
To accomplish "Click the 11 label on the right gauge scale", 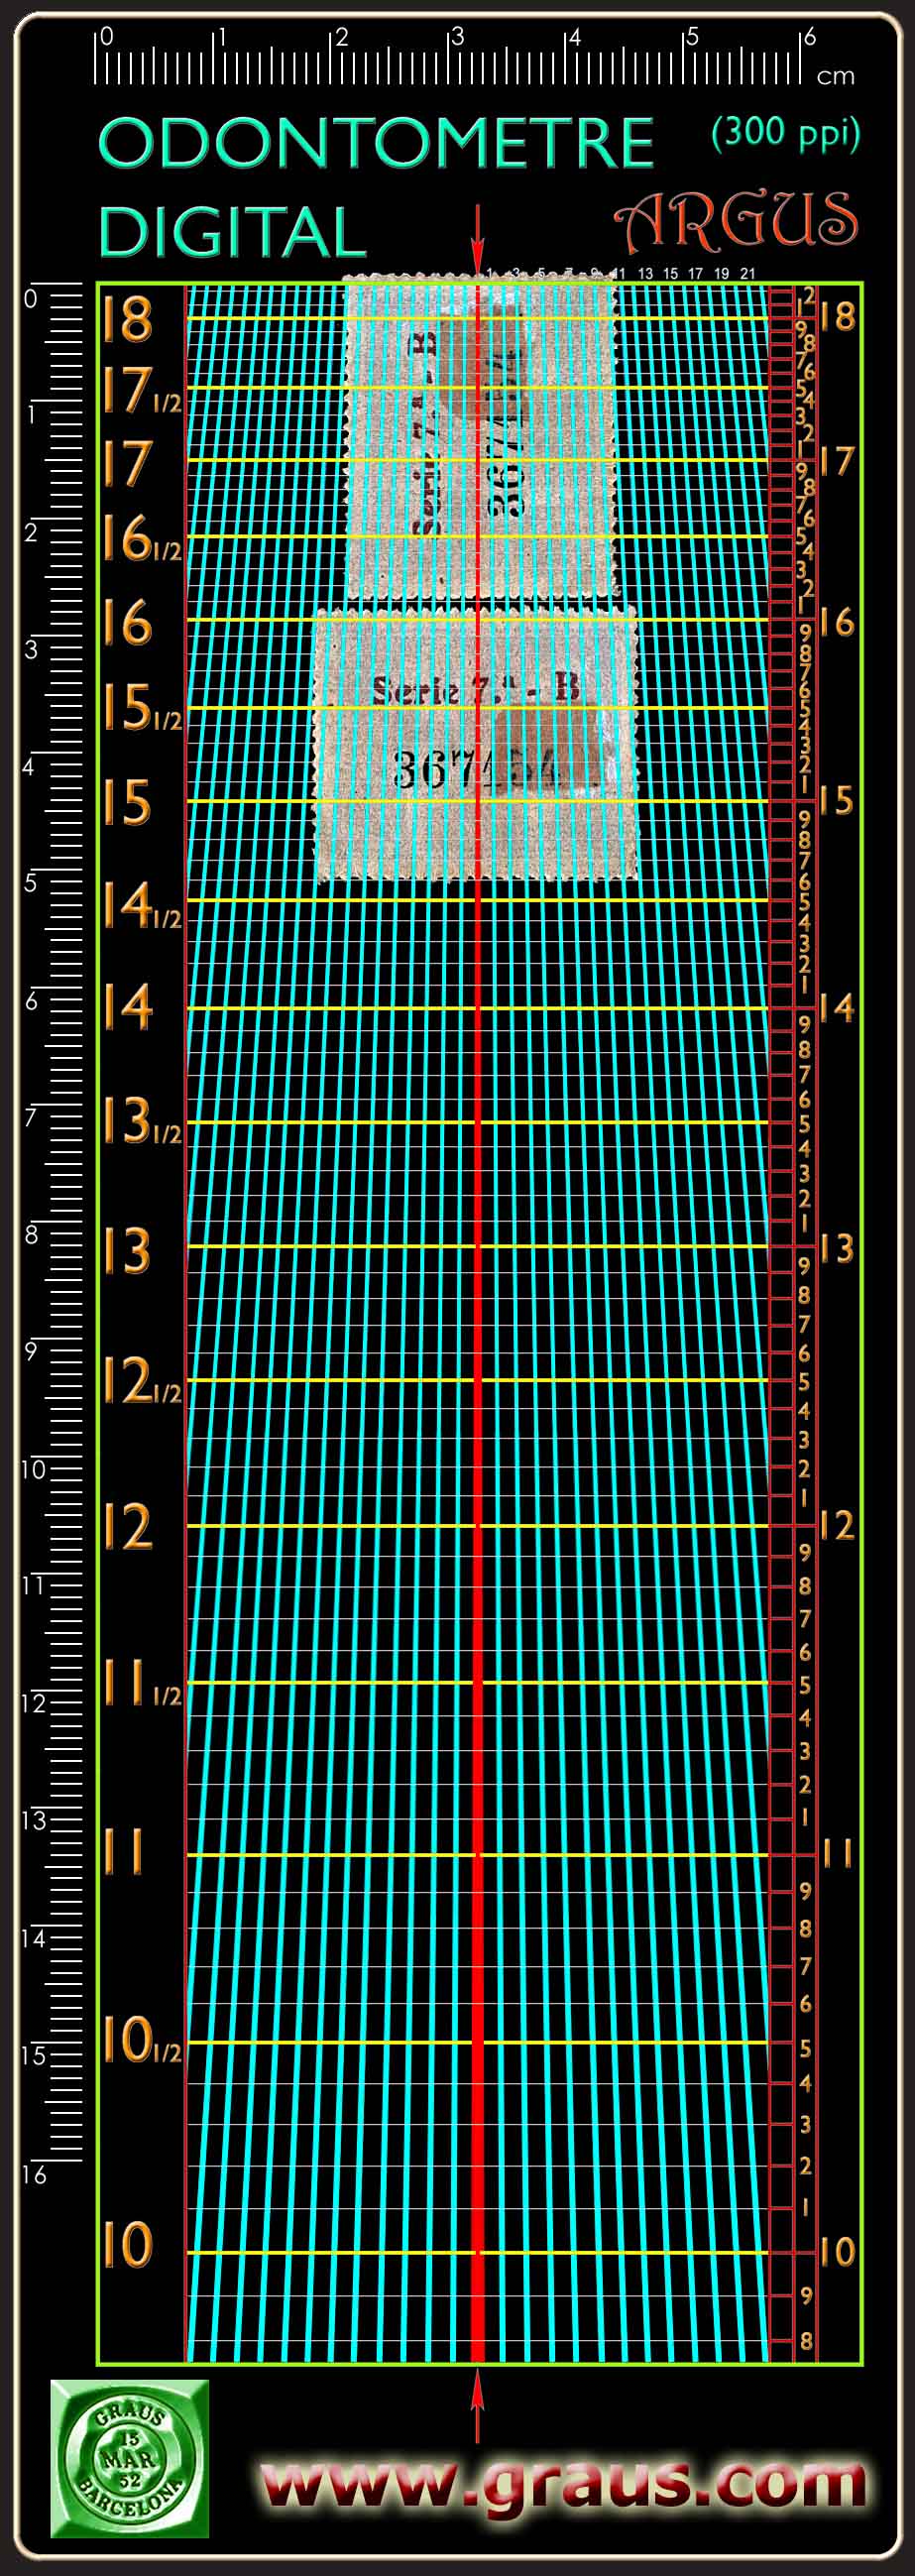I will [837, 1854].
